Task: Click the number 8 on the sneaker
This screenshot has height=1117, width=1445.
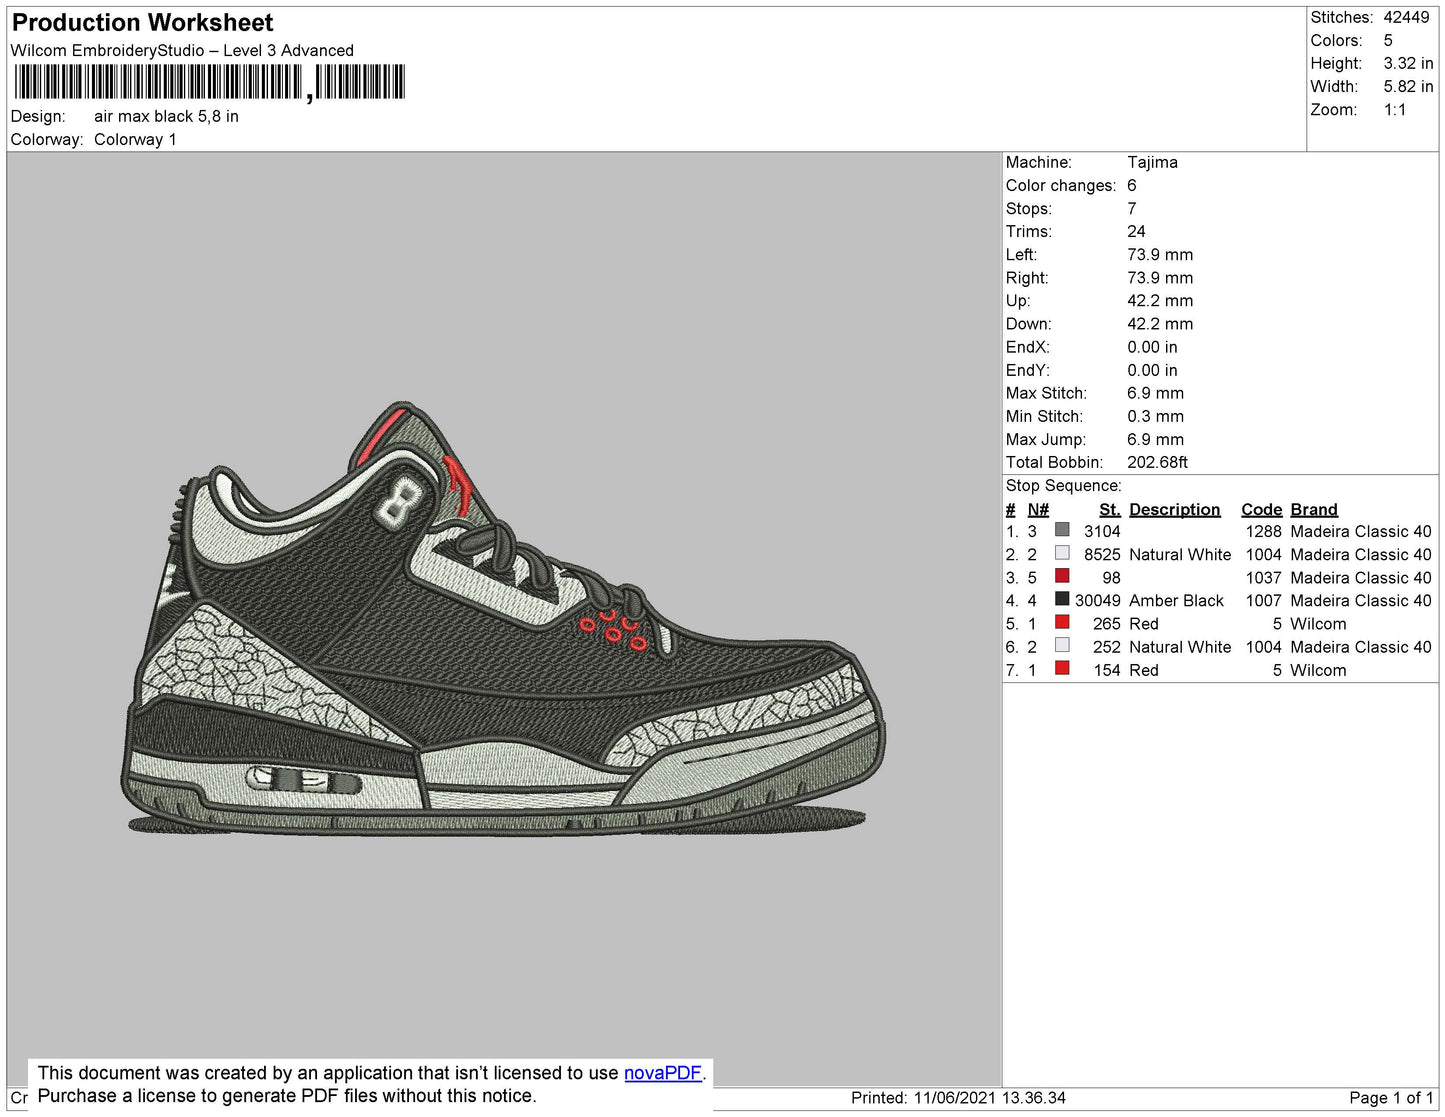Action: (399, 501)
